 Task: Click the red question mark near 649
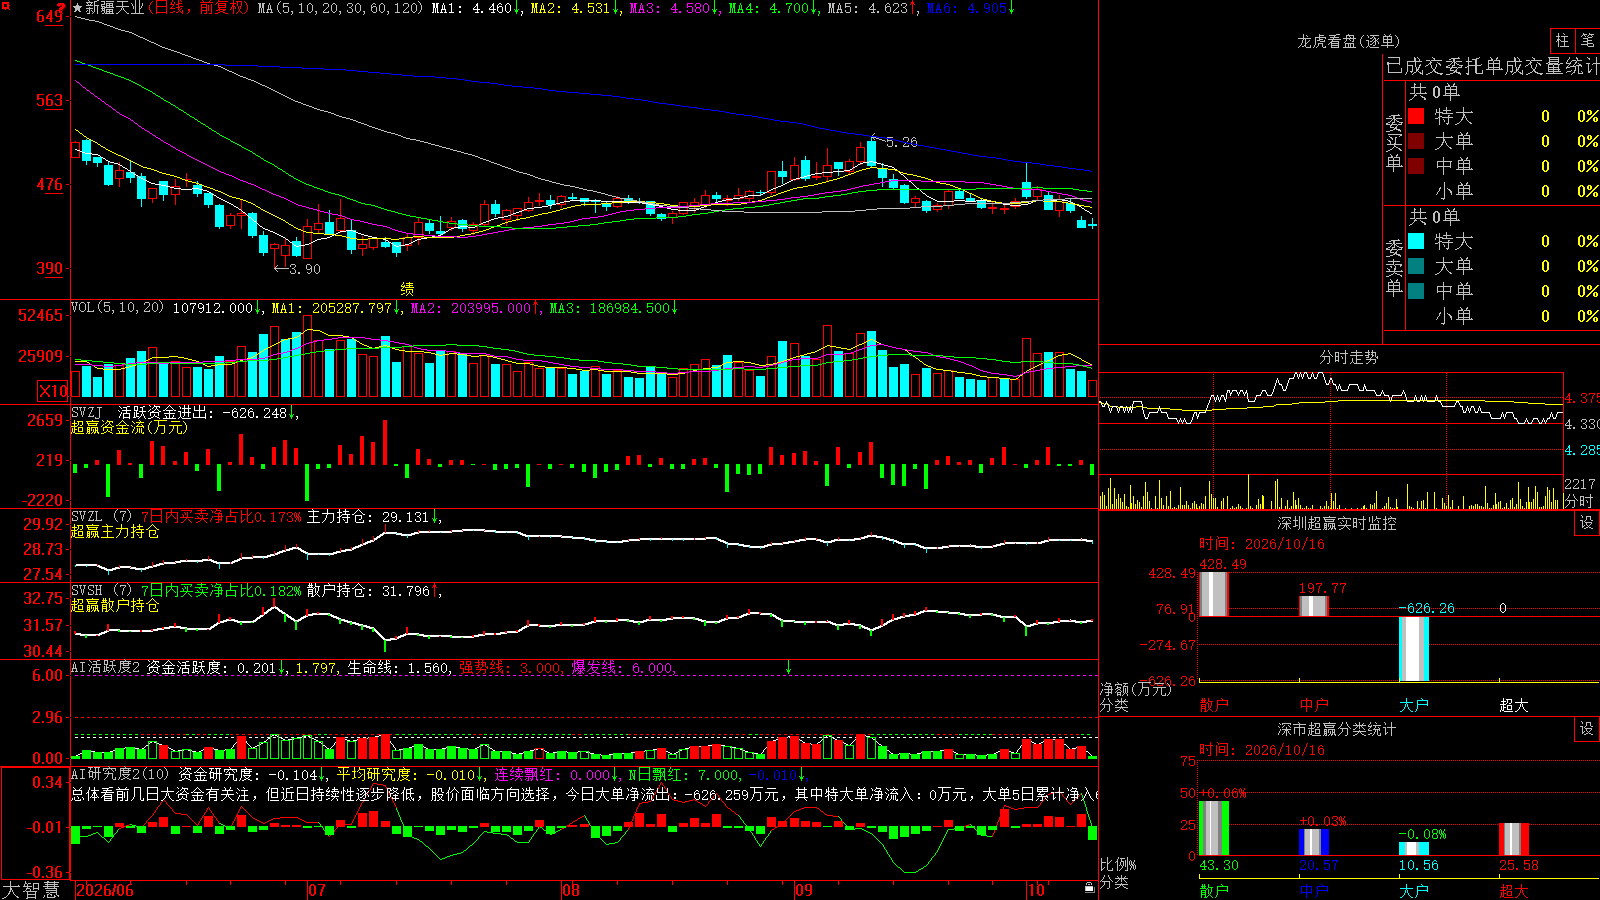click(61, 8)
